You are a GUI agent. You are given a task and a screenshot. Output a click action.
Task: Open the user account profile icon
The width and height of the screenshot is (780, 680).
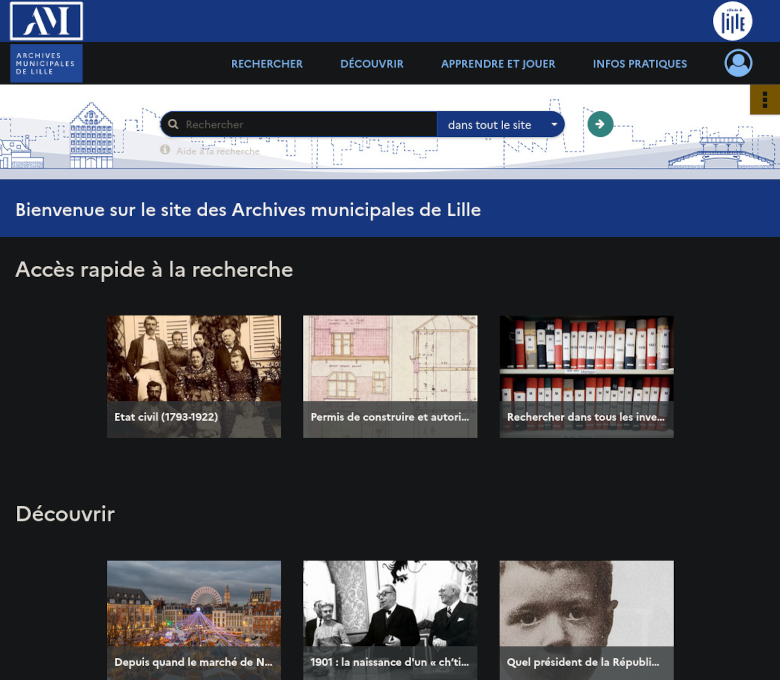click(738, 63)
